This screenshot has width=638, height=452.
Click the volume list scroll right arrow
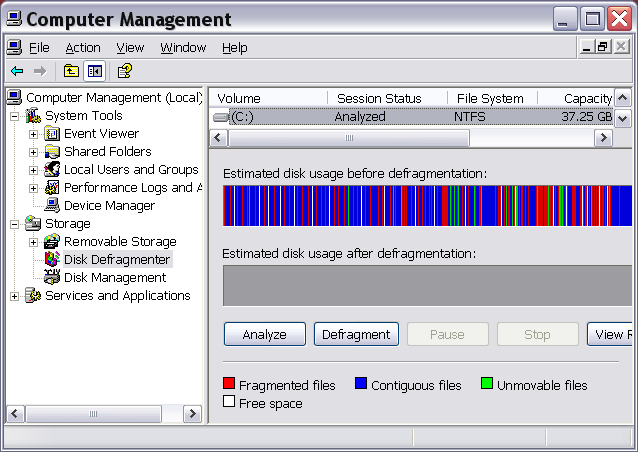click(x=604, y=138)
